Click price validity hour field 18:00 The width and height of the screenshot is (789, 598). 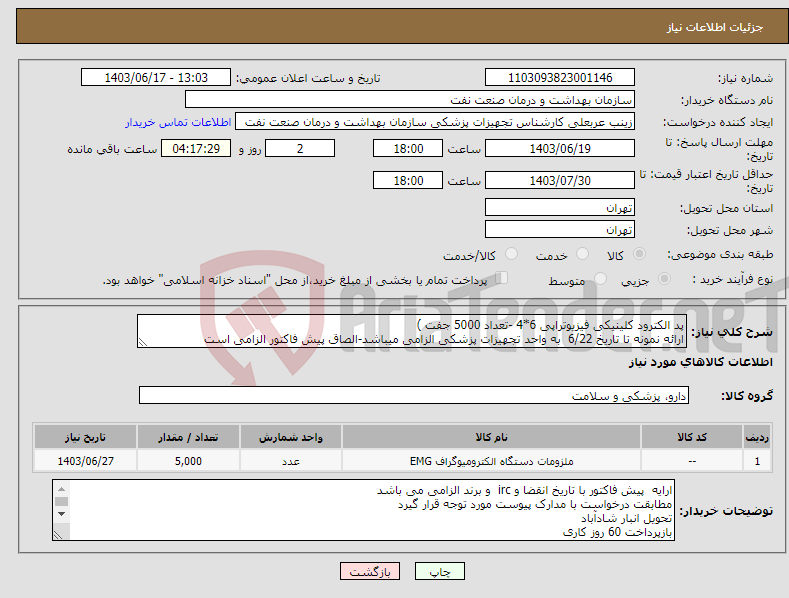tap(408, 180)
